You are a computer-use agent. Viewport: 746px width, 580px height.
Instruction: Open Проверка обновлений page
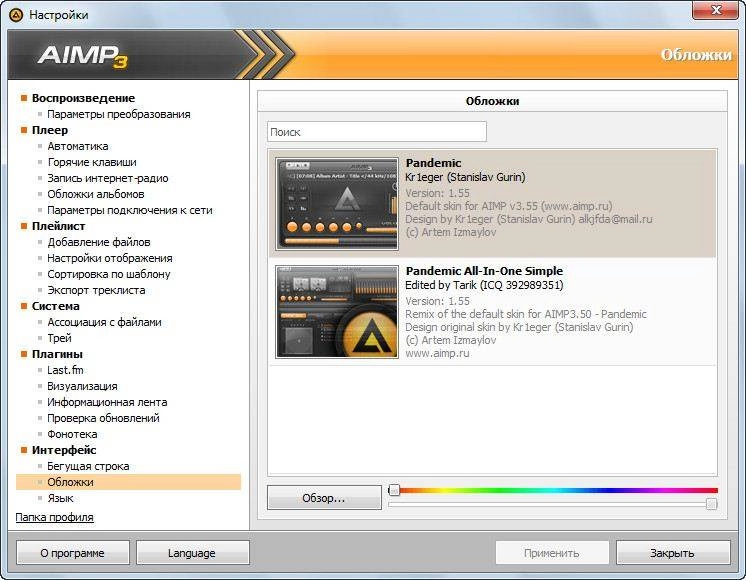(x=103, y=418)
